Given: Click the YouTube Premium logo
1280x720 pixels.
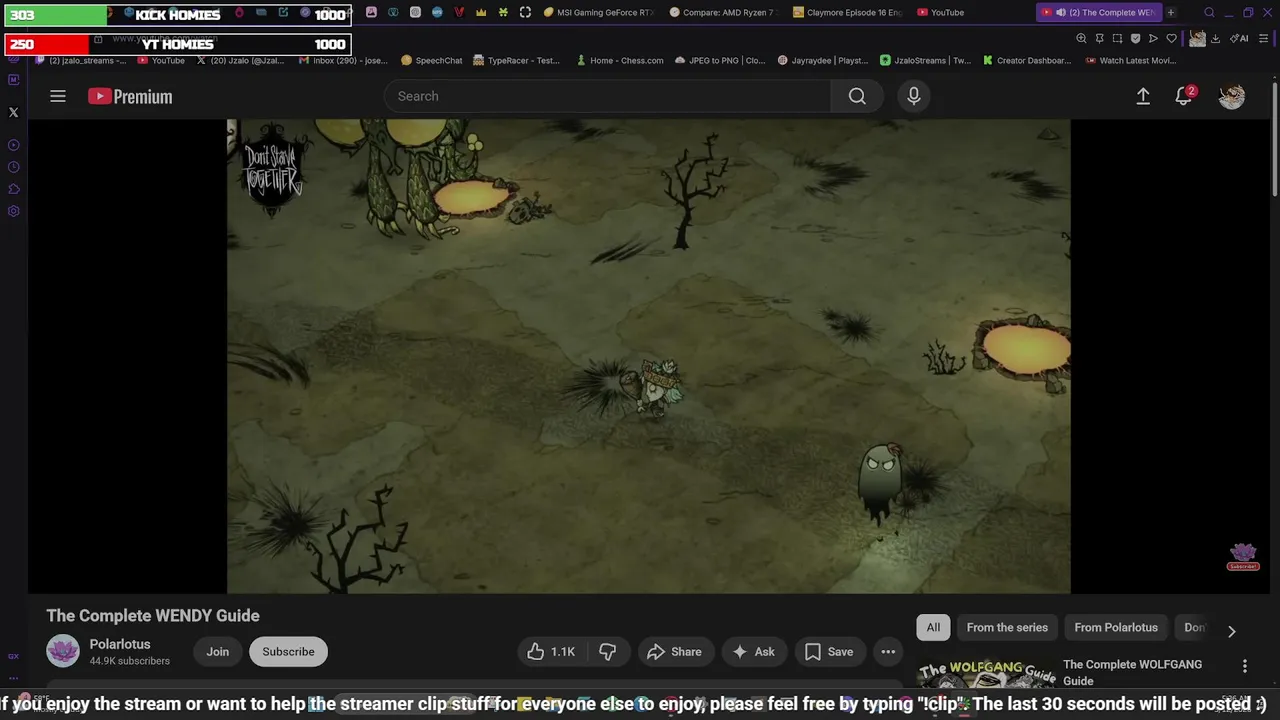Looking at the screenshot, I should 130,96.
